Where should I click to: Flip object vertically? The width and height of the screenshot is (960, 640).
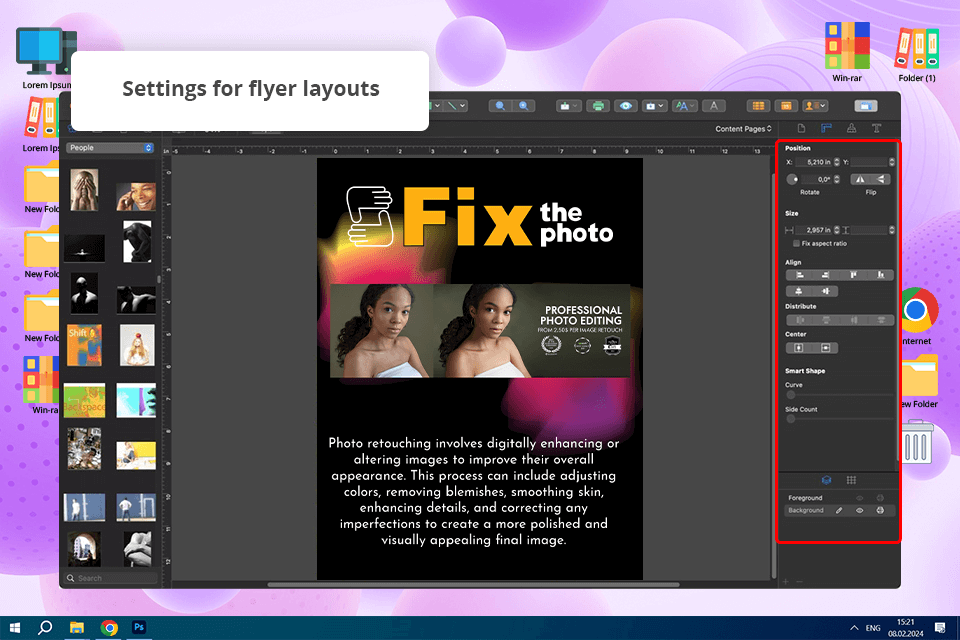click(x=880, y=179)
